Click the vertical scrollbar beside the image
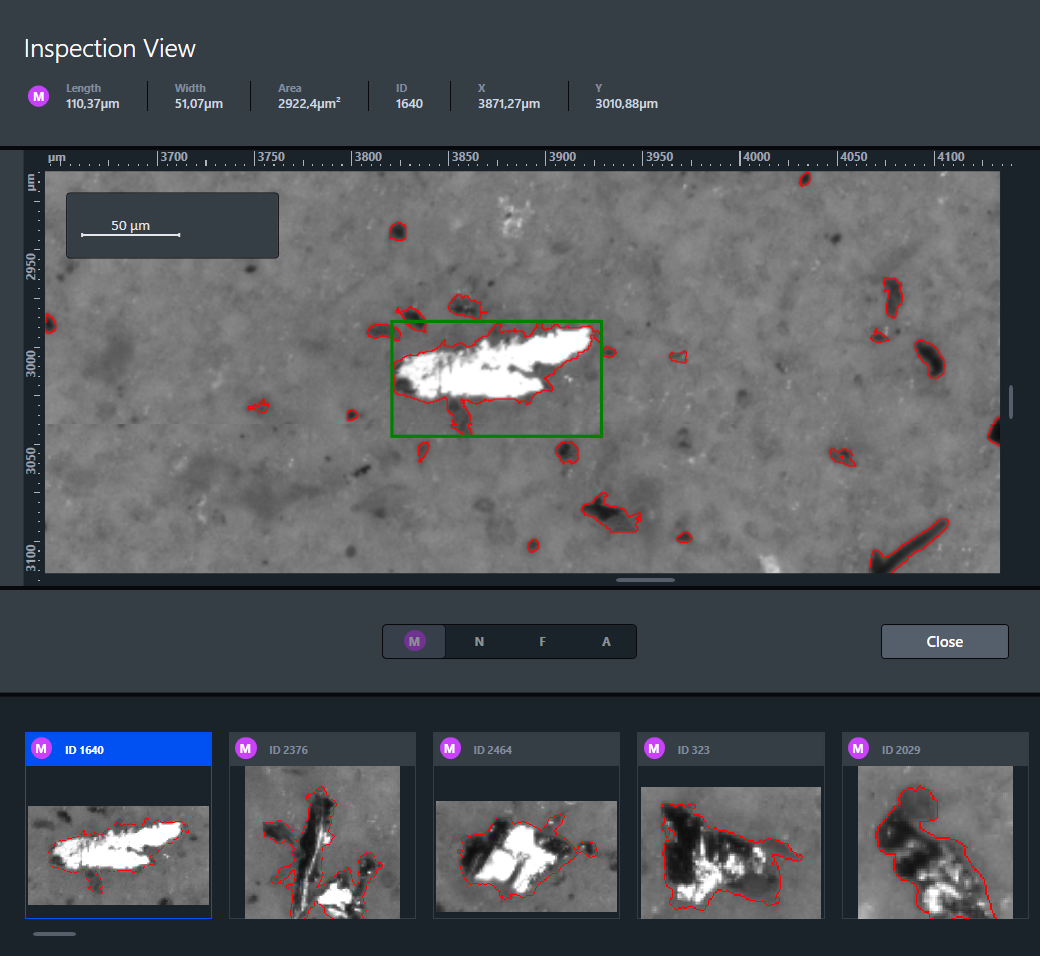1040x956 pixels. (1010, 402)
